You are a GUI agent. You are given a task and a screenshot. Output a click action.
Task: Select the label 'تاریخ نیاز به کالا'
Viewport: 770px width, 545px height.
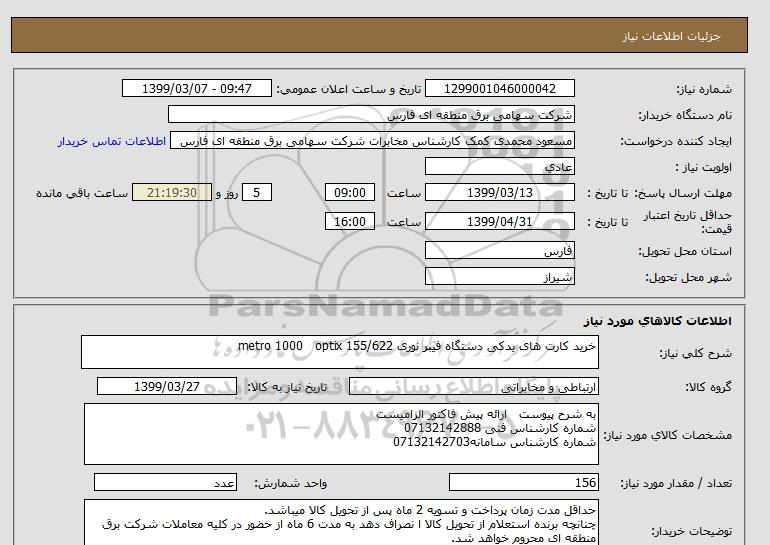pos(287,387)
